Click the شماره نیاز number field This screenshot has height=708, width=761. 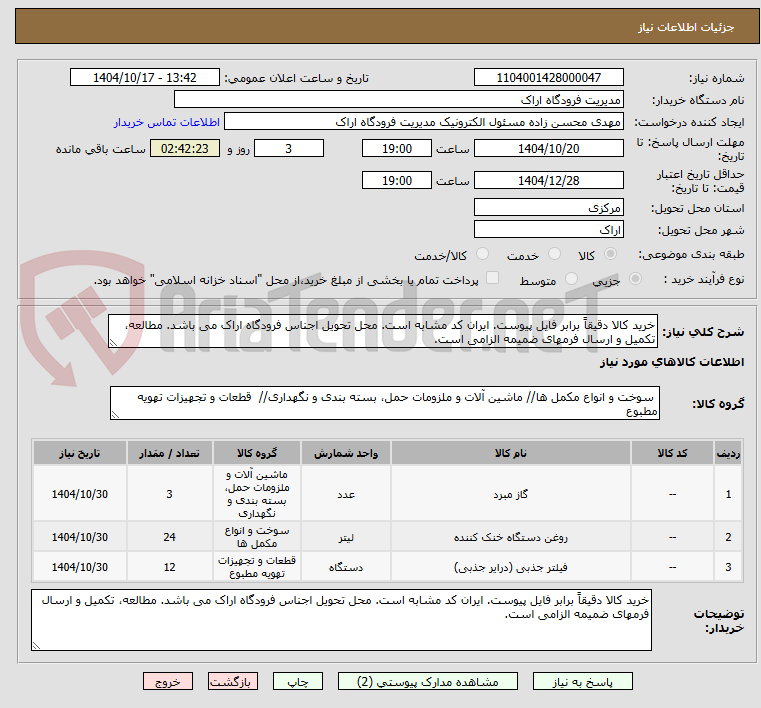tap(548, 78)
